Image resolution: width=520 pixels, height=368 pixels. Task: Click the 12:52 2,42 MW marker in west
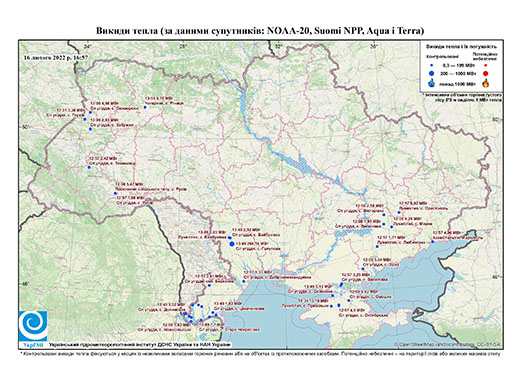89,167
